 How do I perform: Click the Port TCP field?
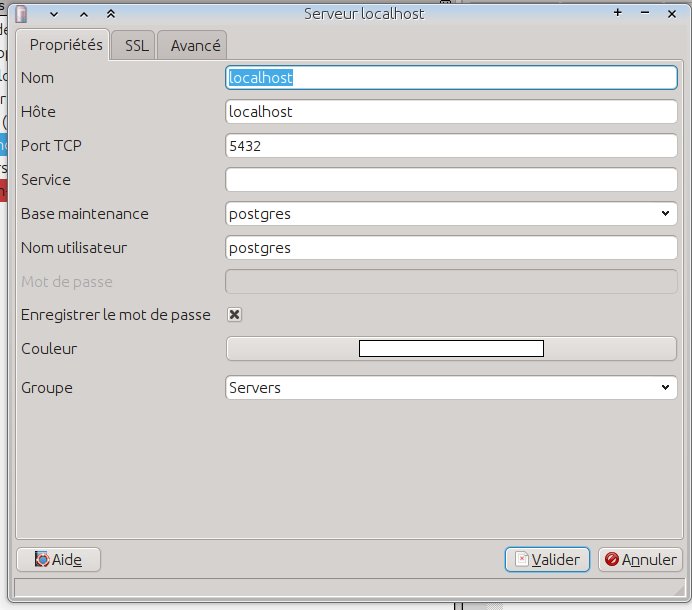[451, 146]
